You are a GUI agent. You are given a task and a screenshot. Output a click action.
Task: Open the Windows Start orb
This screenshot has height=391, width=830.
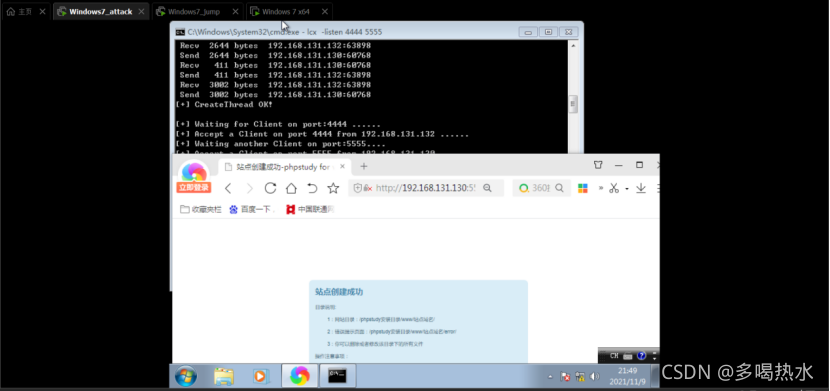coord(186,376)
